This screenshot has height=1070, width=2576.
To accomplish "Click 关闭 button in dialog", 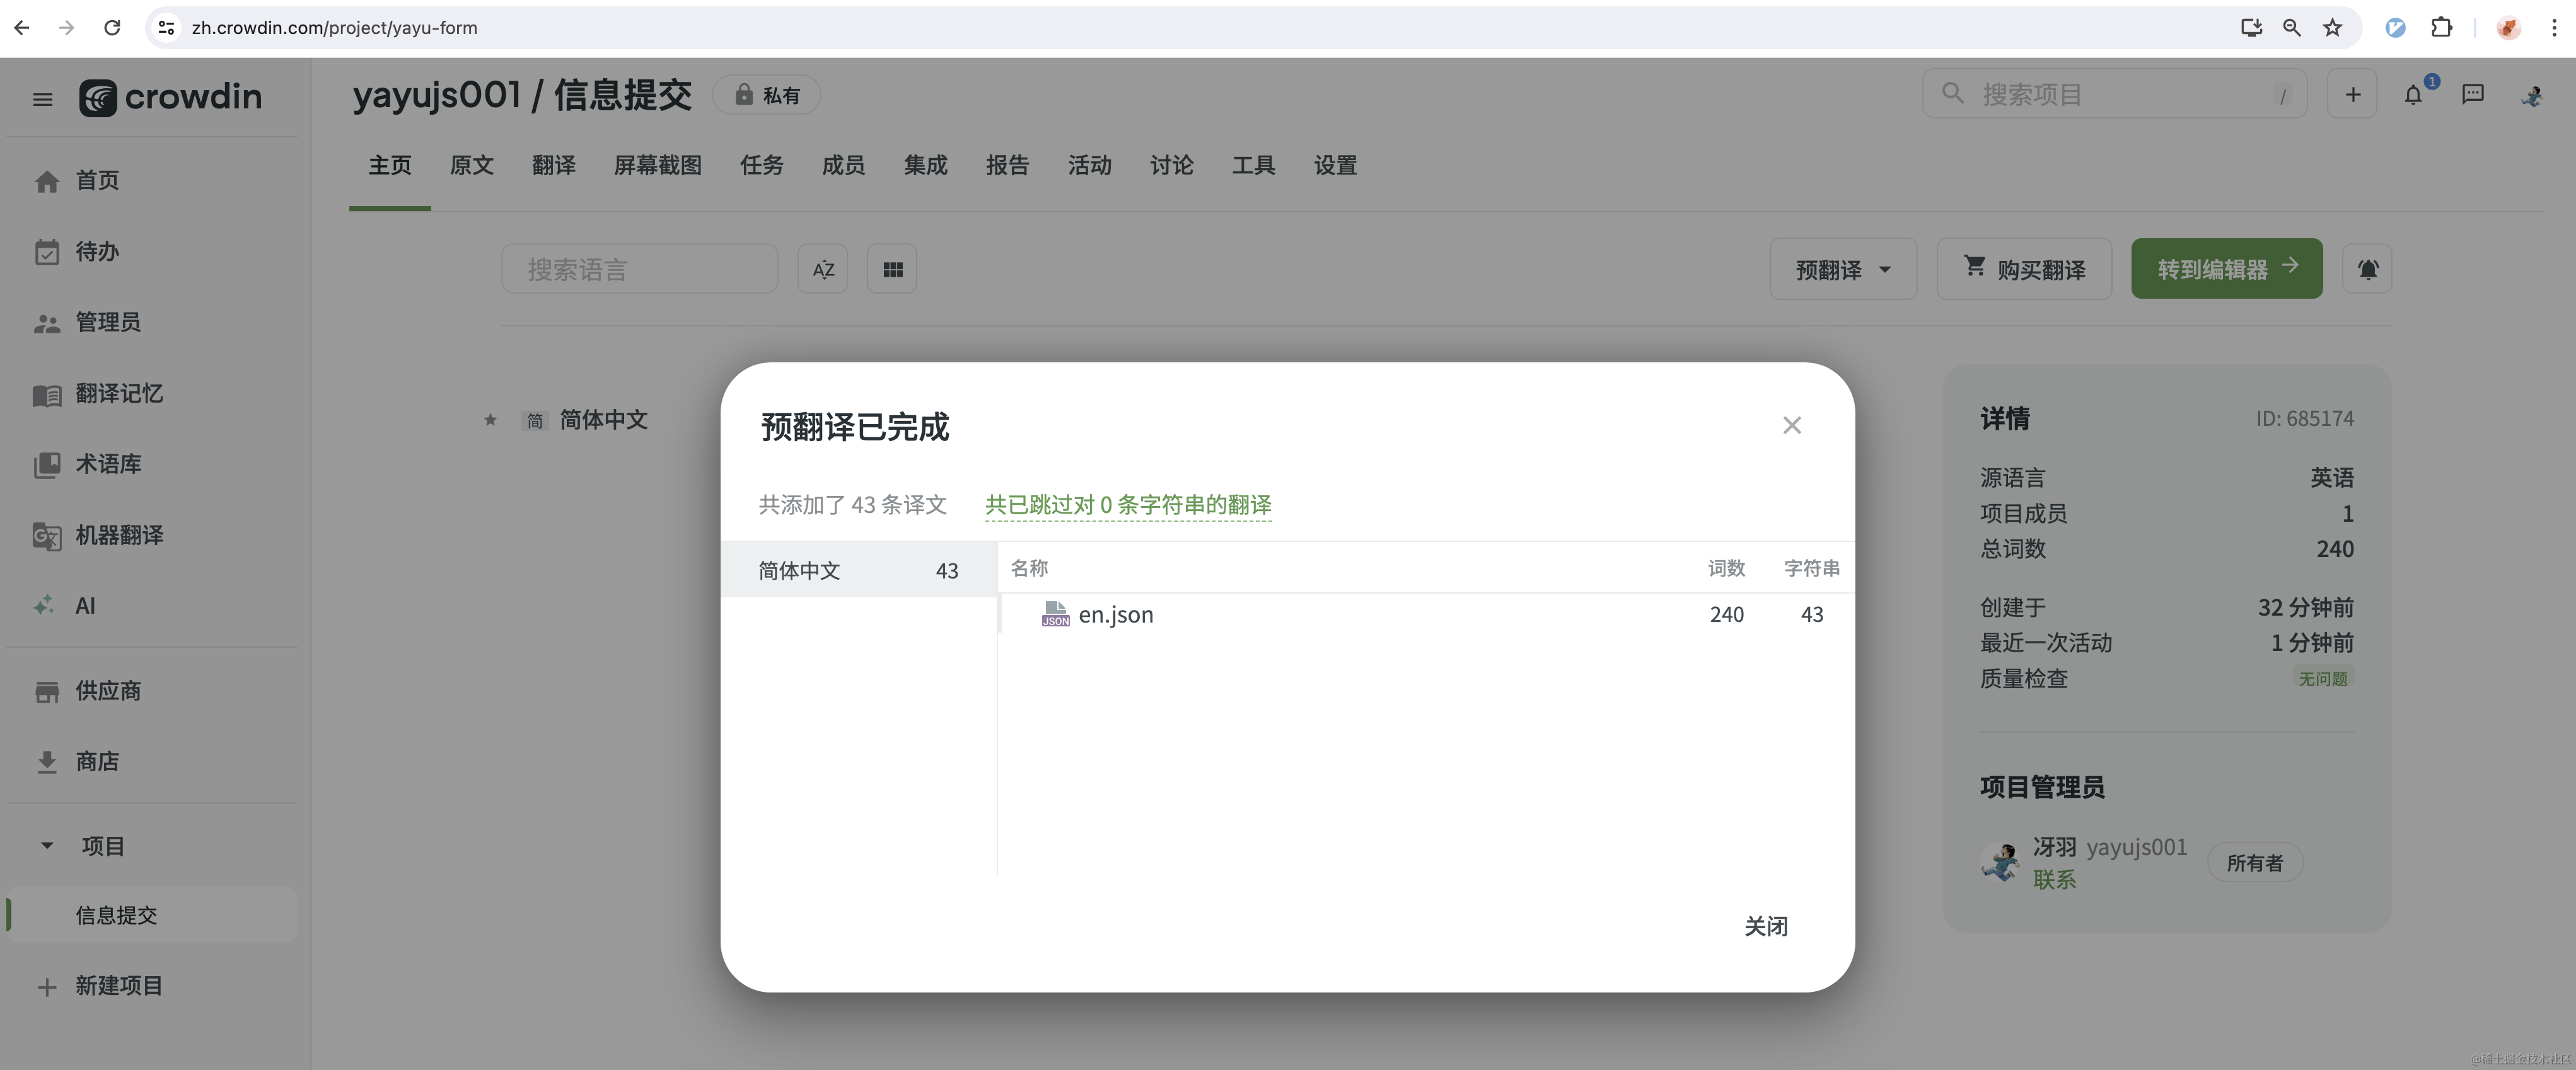I will pyautogui.click(x=1765, y=927).
